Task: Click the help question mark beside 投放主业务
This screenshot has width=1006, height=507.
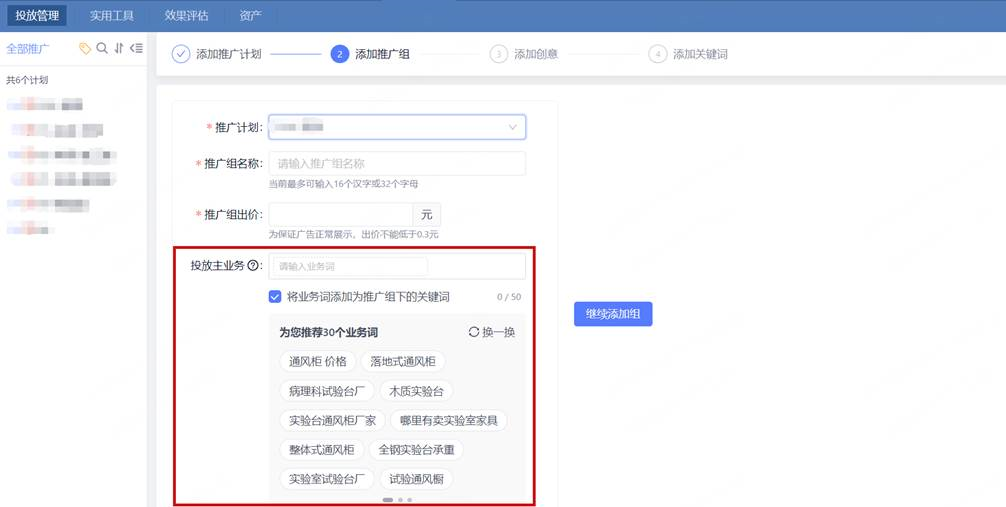Action: 253,265
